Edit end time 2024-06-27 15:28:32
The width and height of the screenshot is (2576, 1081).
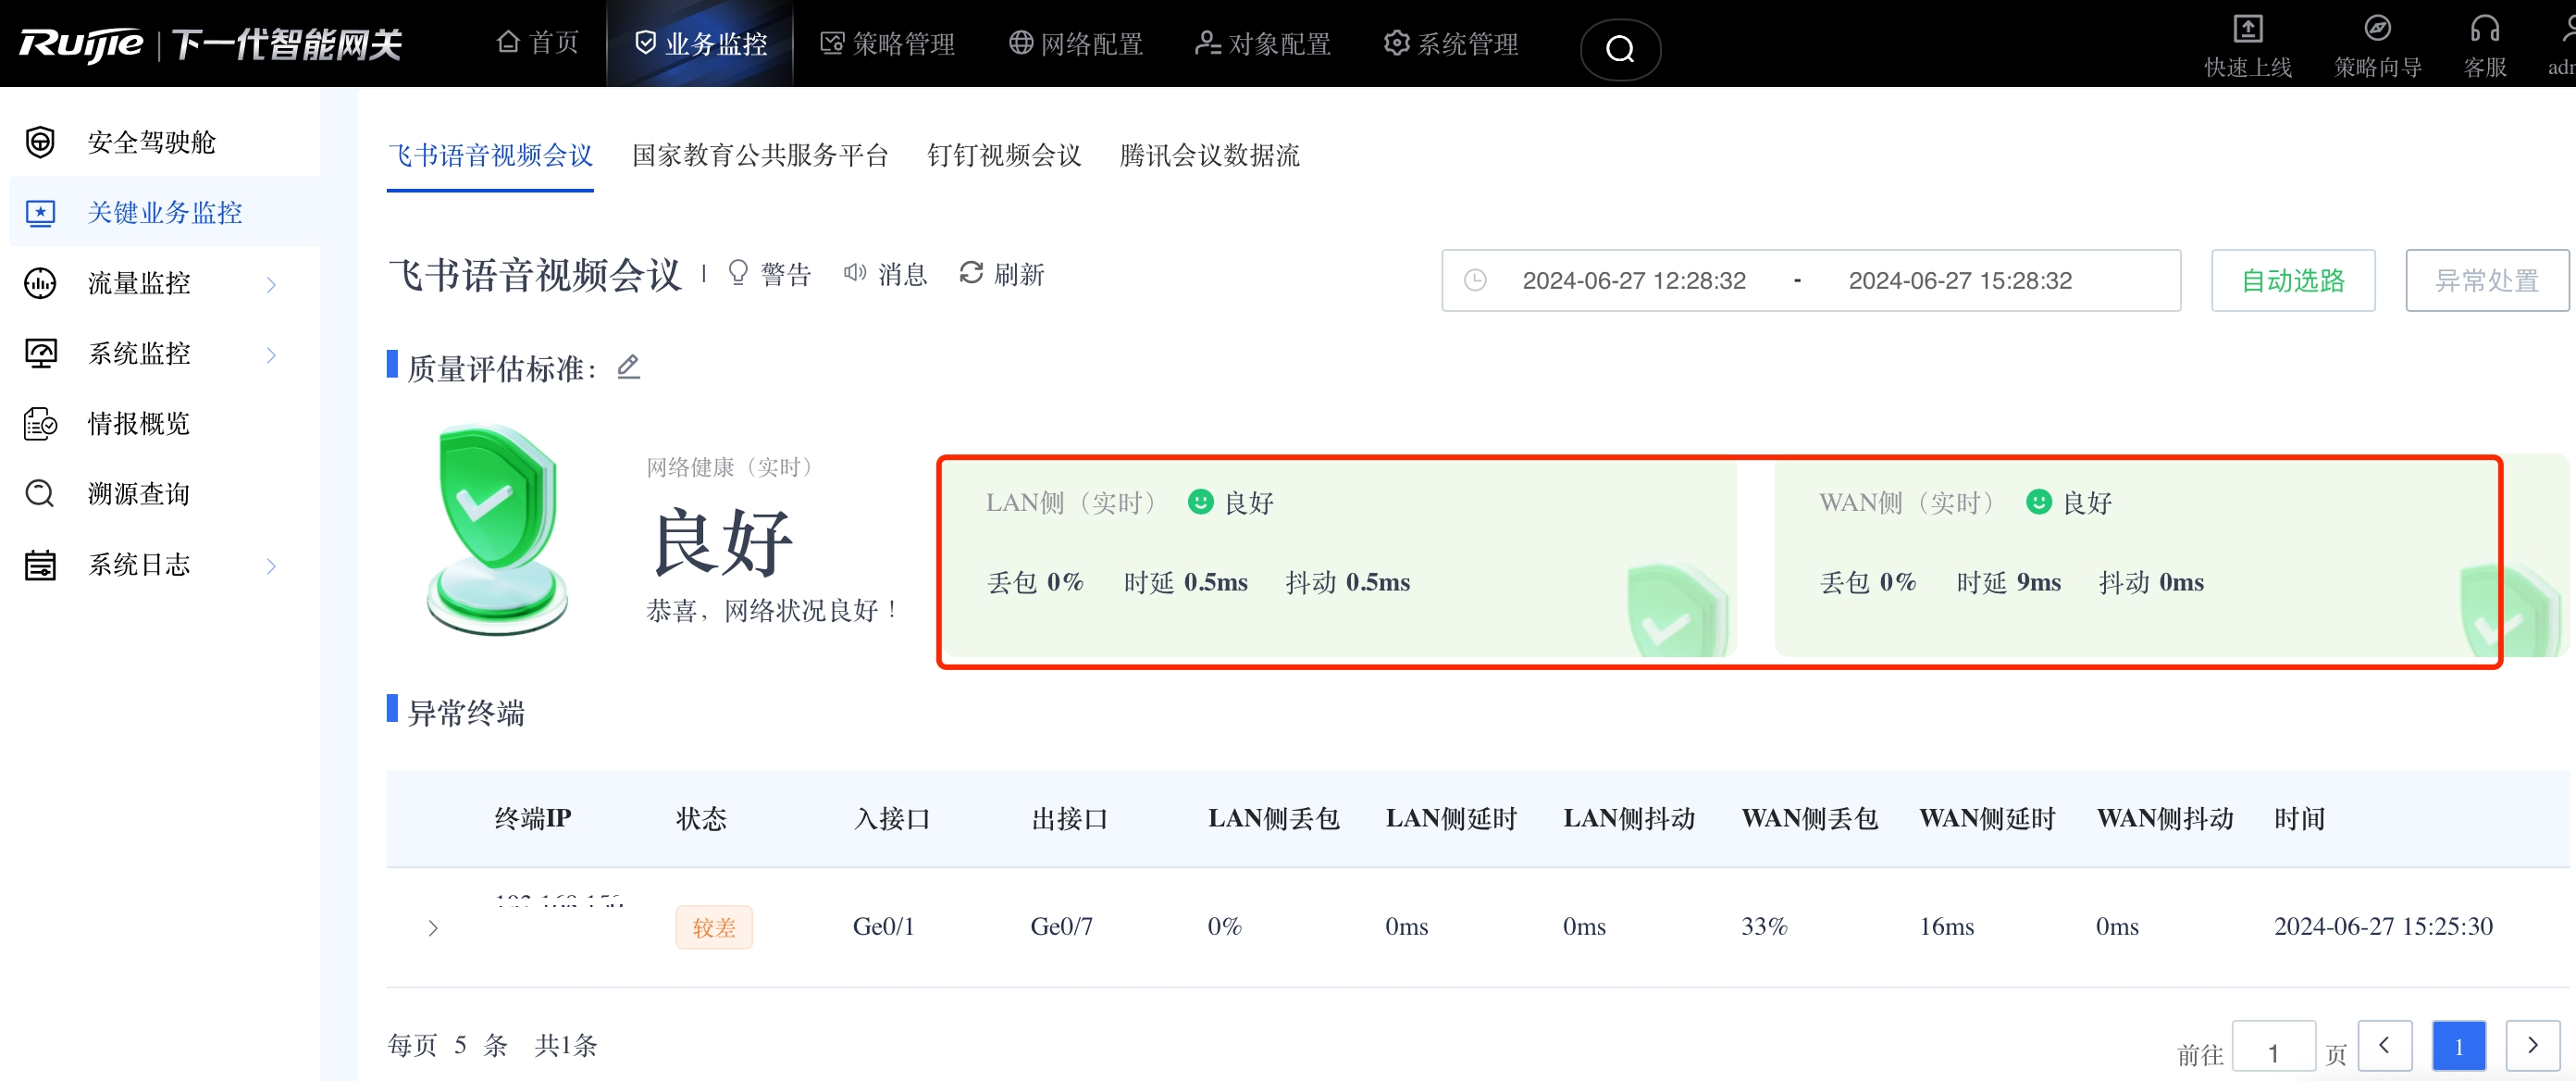coord(1959,281)
